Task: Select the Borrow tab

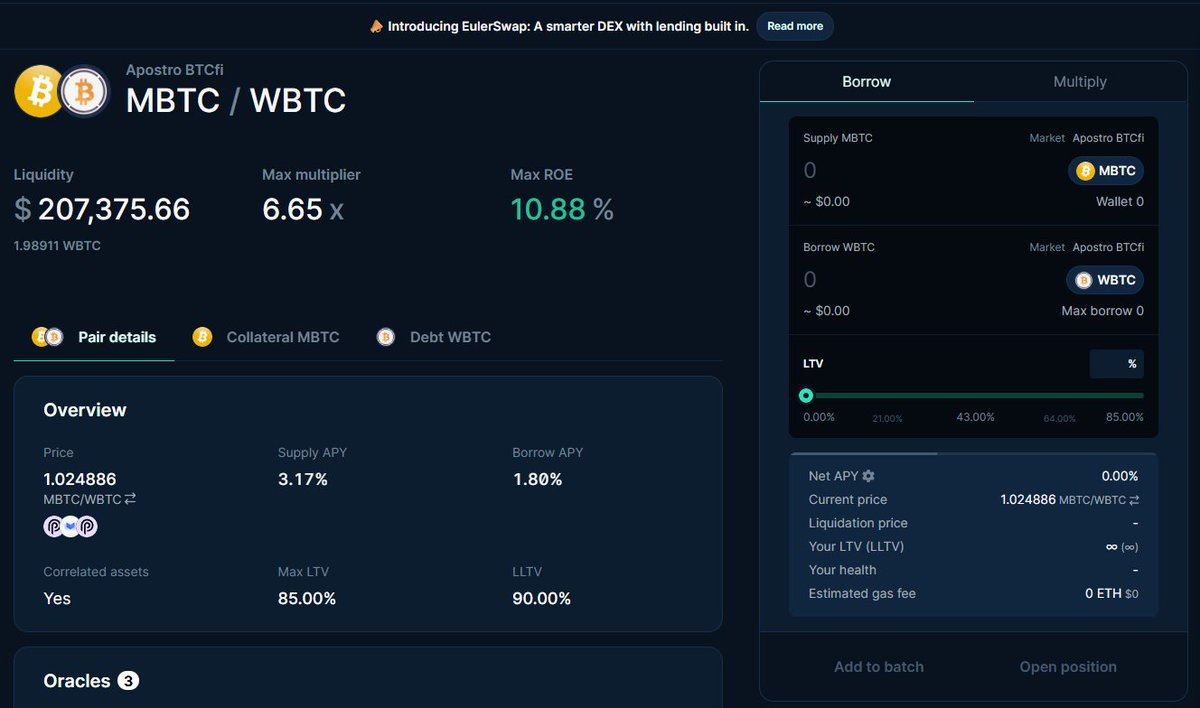Action: click(x=866, y=82)
